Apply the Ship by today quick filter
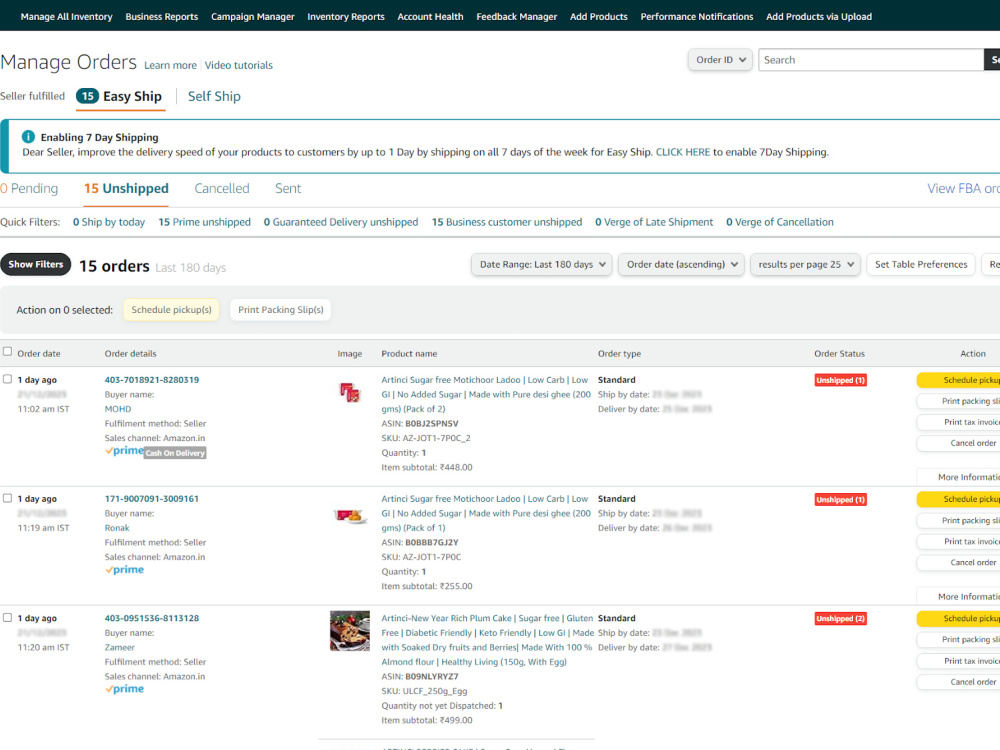This screenshot has width=1000, height=750. 108,222
